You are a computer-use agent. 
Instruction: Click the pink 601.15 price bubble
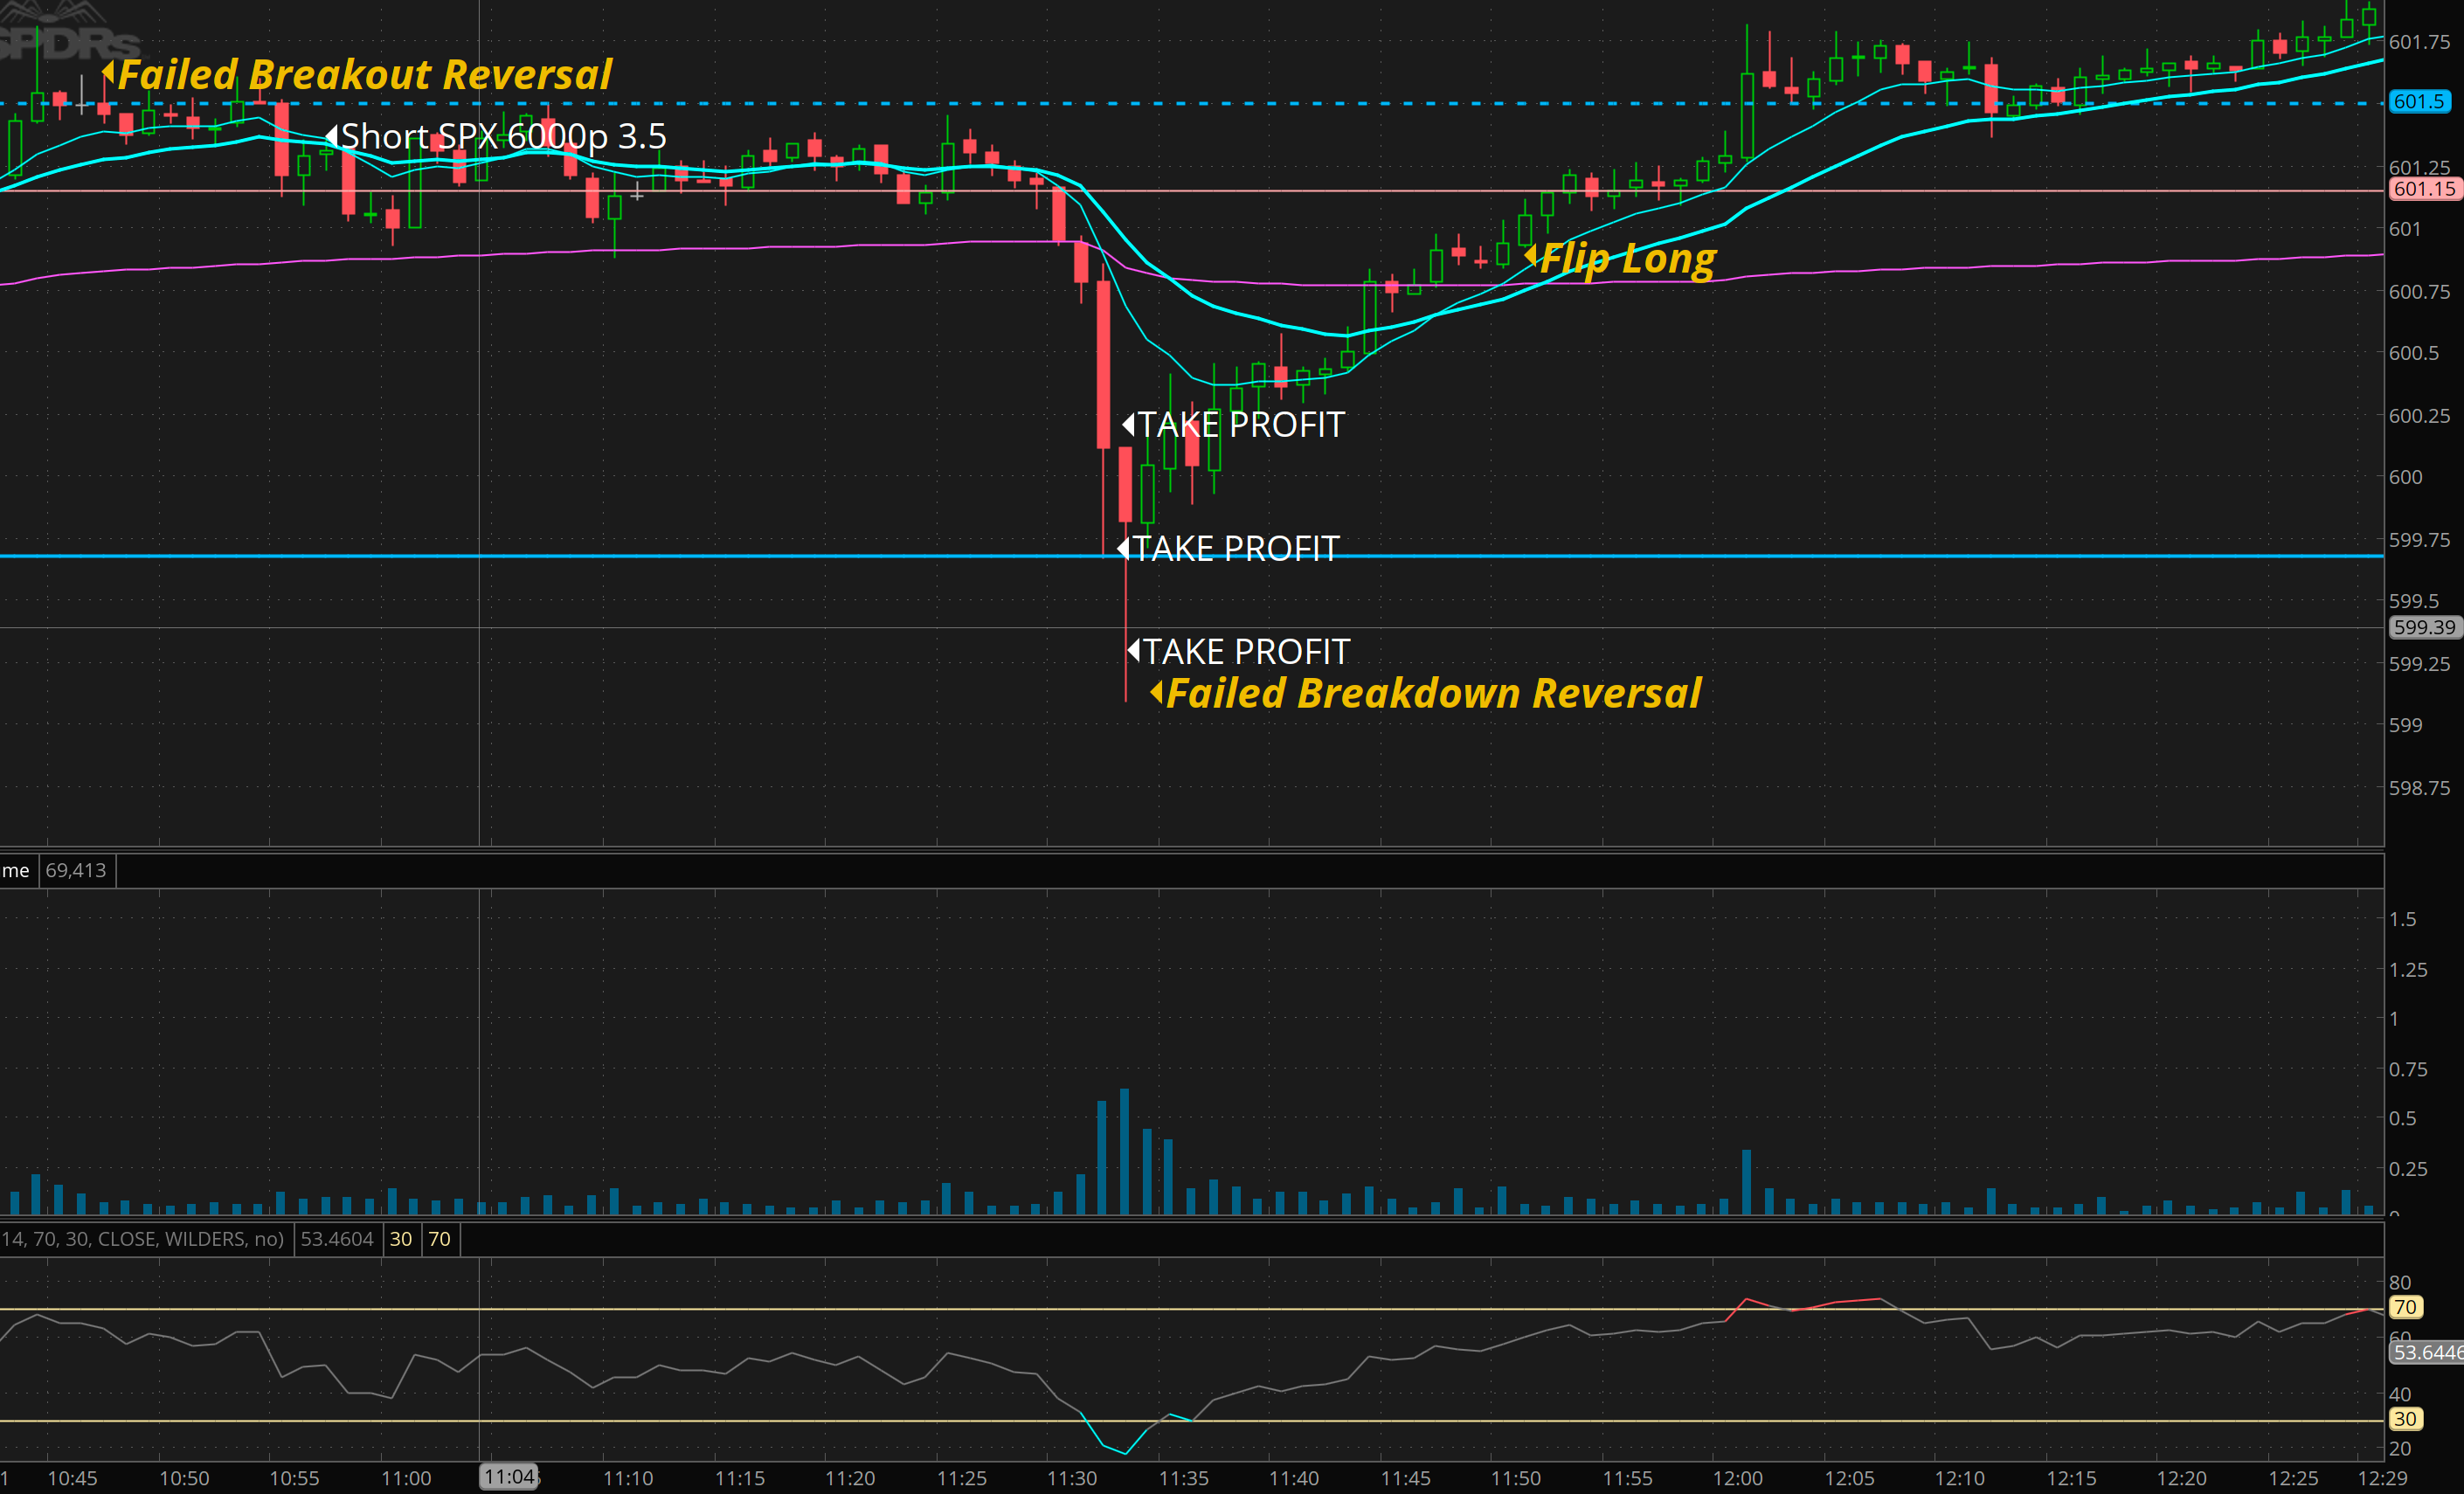[x=2423, y=189]
